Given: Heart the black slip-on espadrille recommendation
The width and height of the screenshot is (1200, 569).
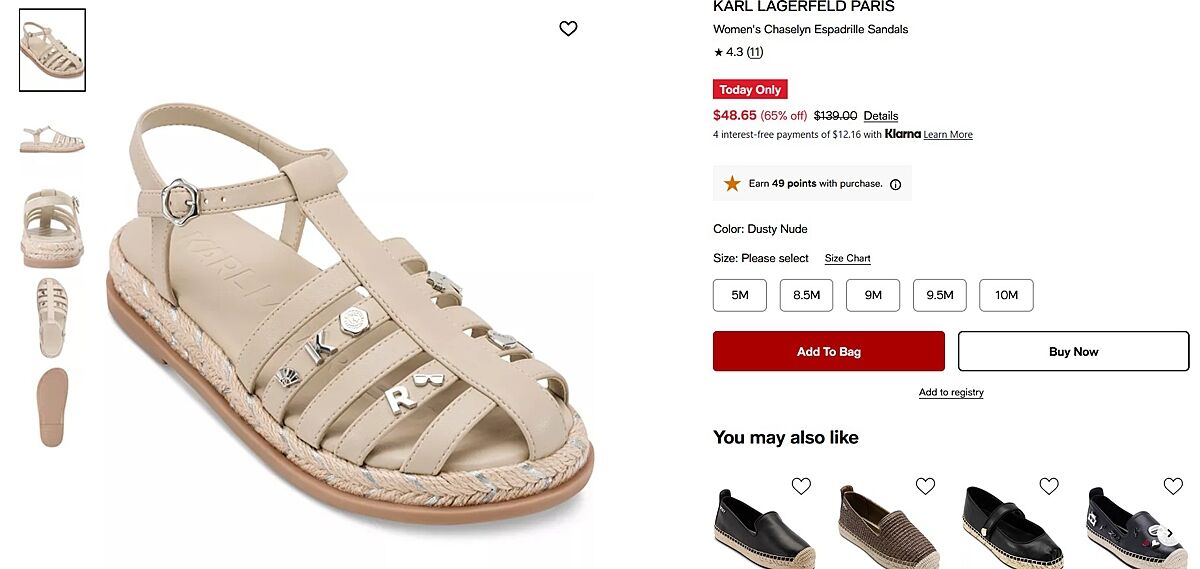Looking at the screenshot, I should [x=801, y=486].
